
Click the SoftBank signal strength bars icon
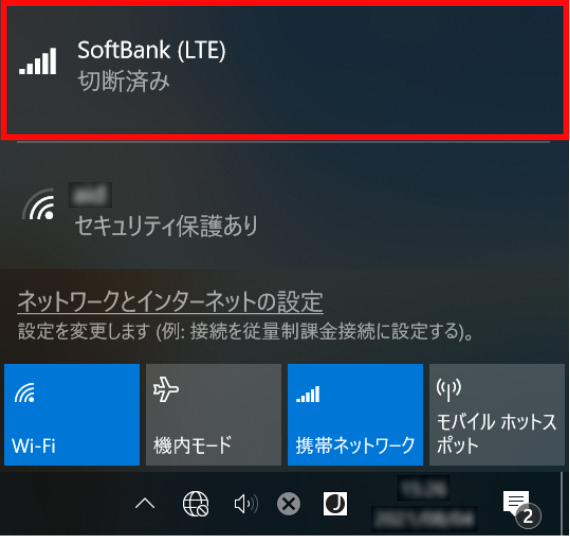[x=38, y=61]
